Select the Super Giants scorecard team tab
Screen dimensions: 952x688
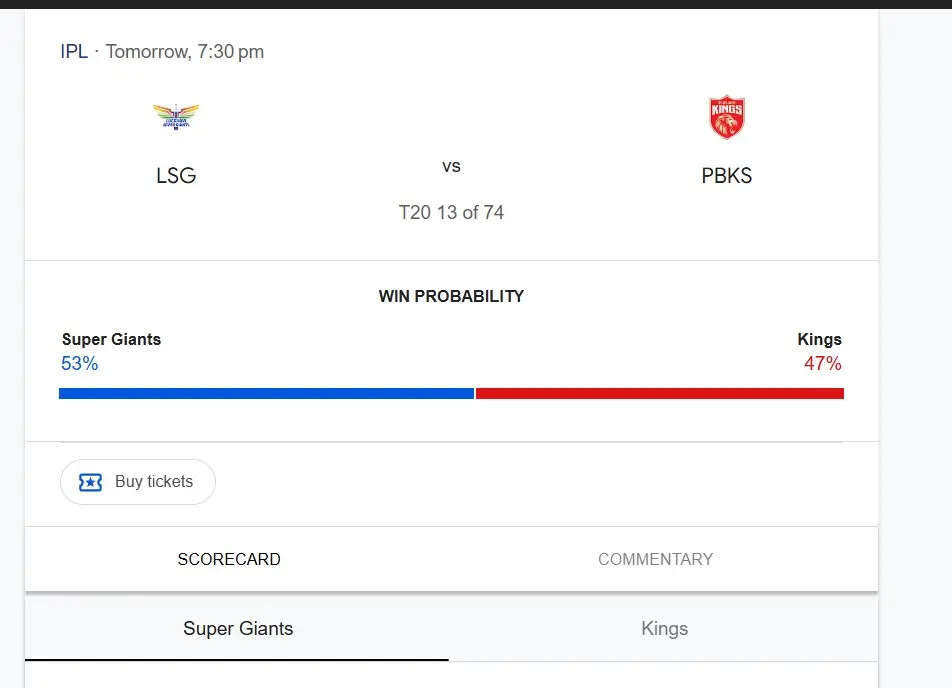click(238, 629)
